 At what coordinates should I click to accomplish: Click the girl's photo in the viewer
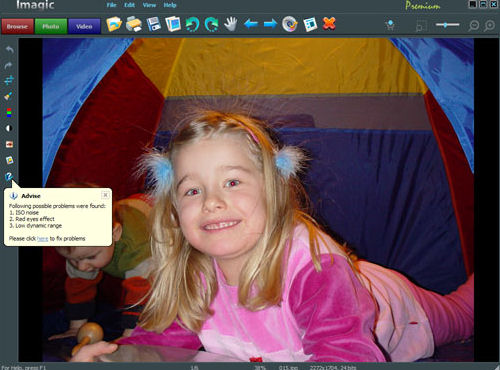tap(258, 200)
